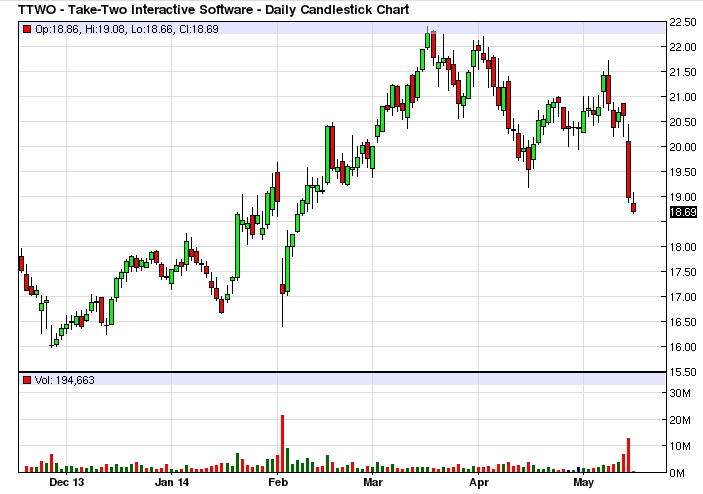The height and width of the screenshot is (494, 703).
Task: Click the 'Apr' date axis label
Action: [478, 483]
